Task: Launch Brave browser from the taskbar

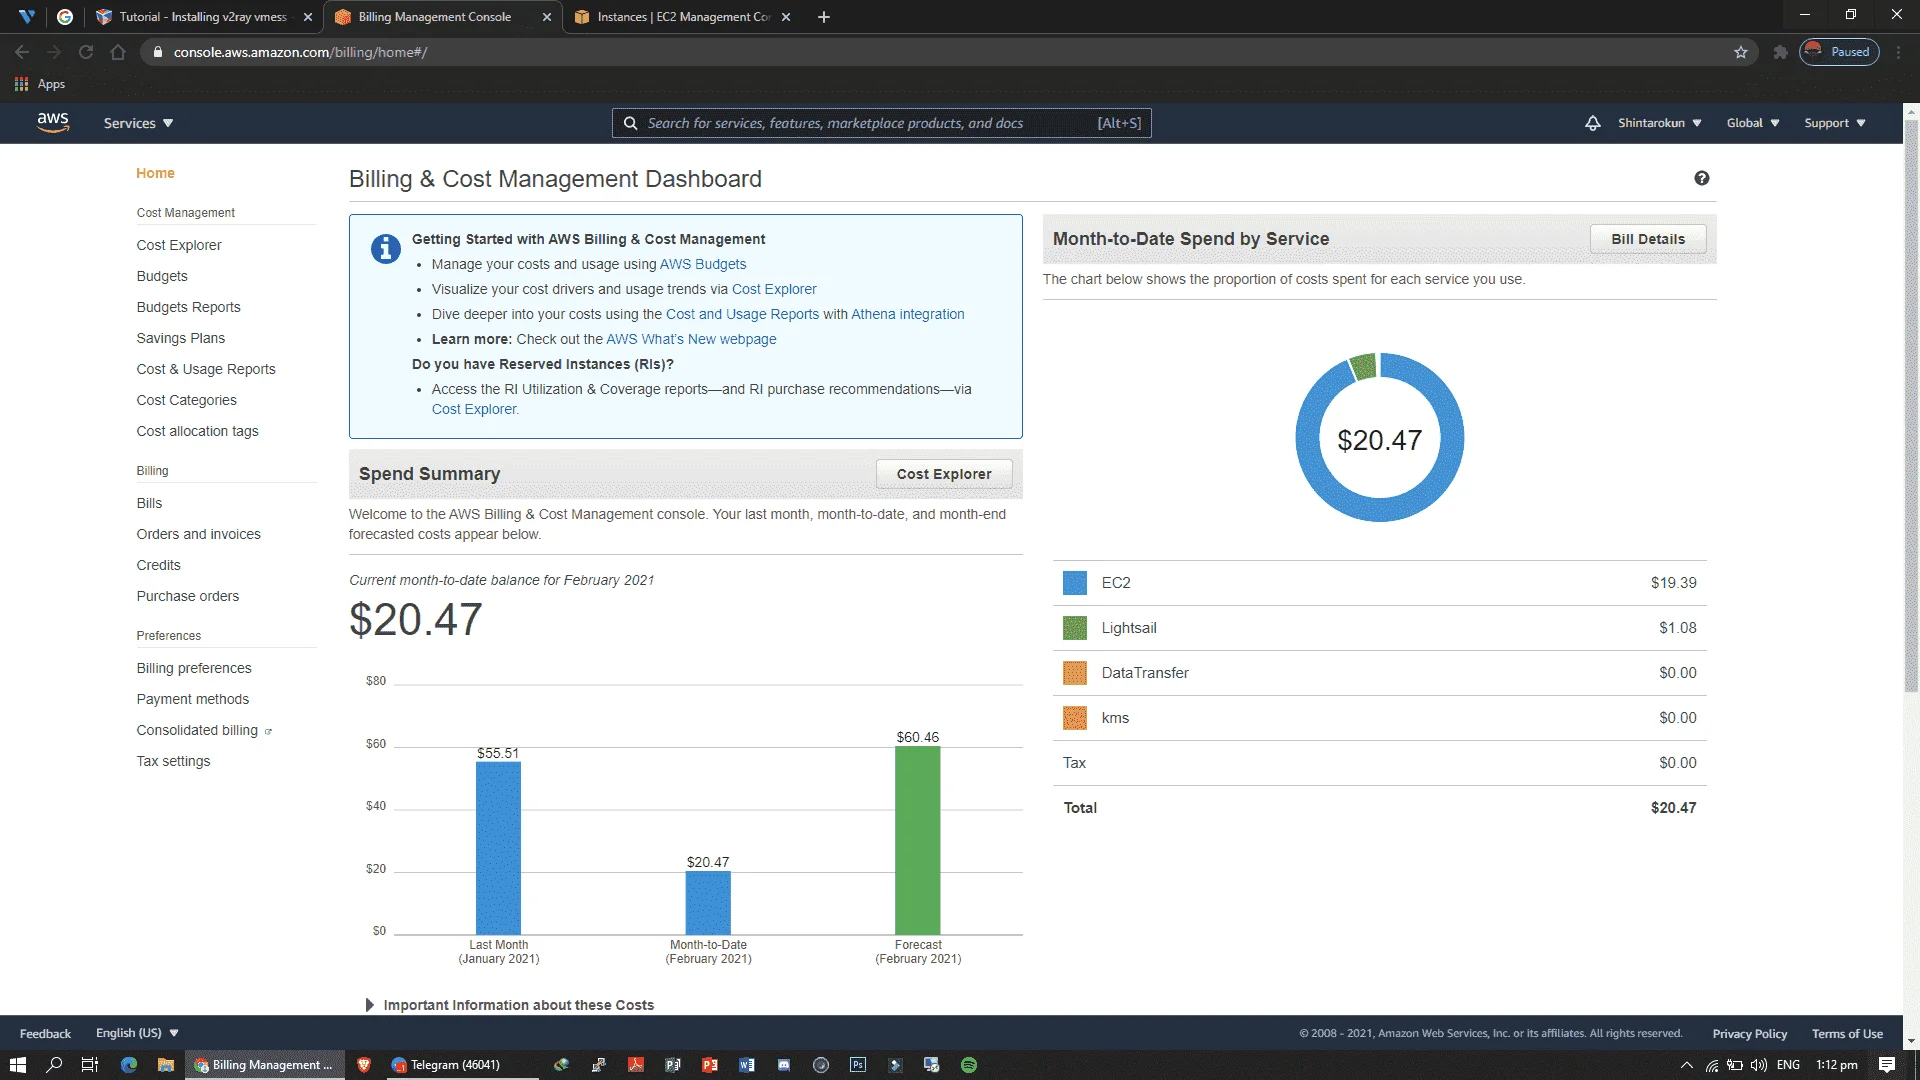Action: [x=364, y=1065]
